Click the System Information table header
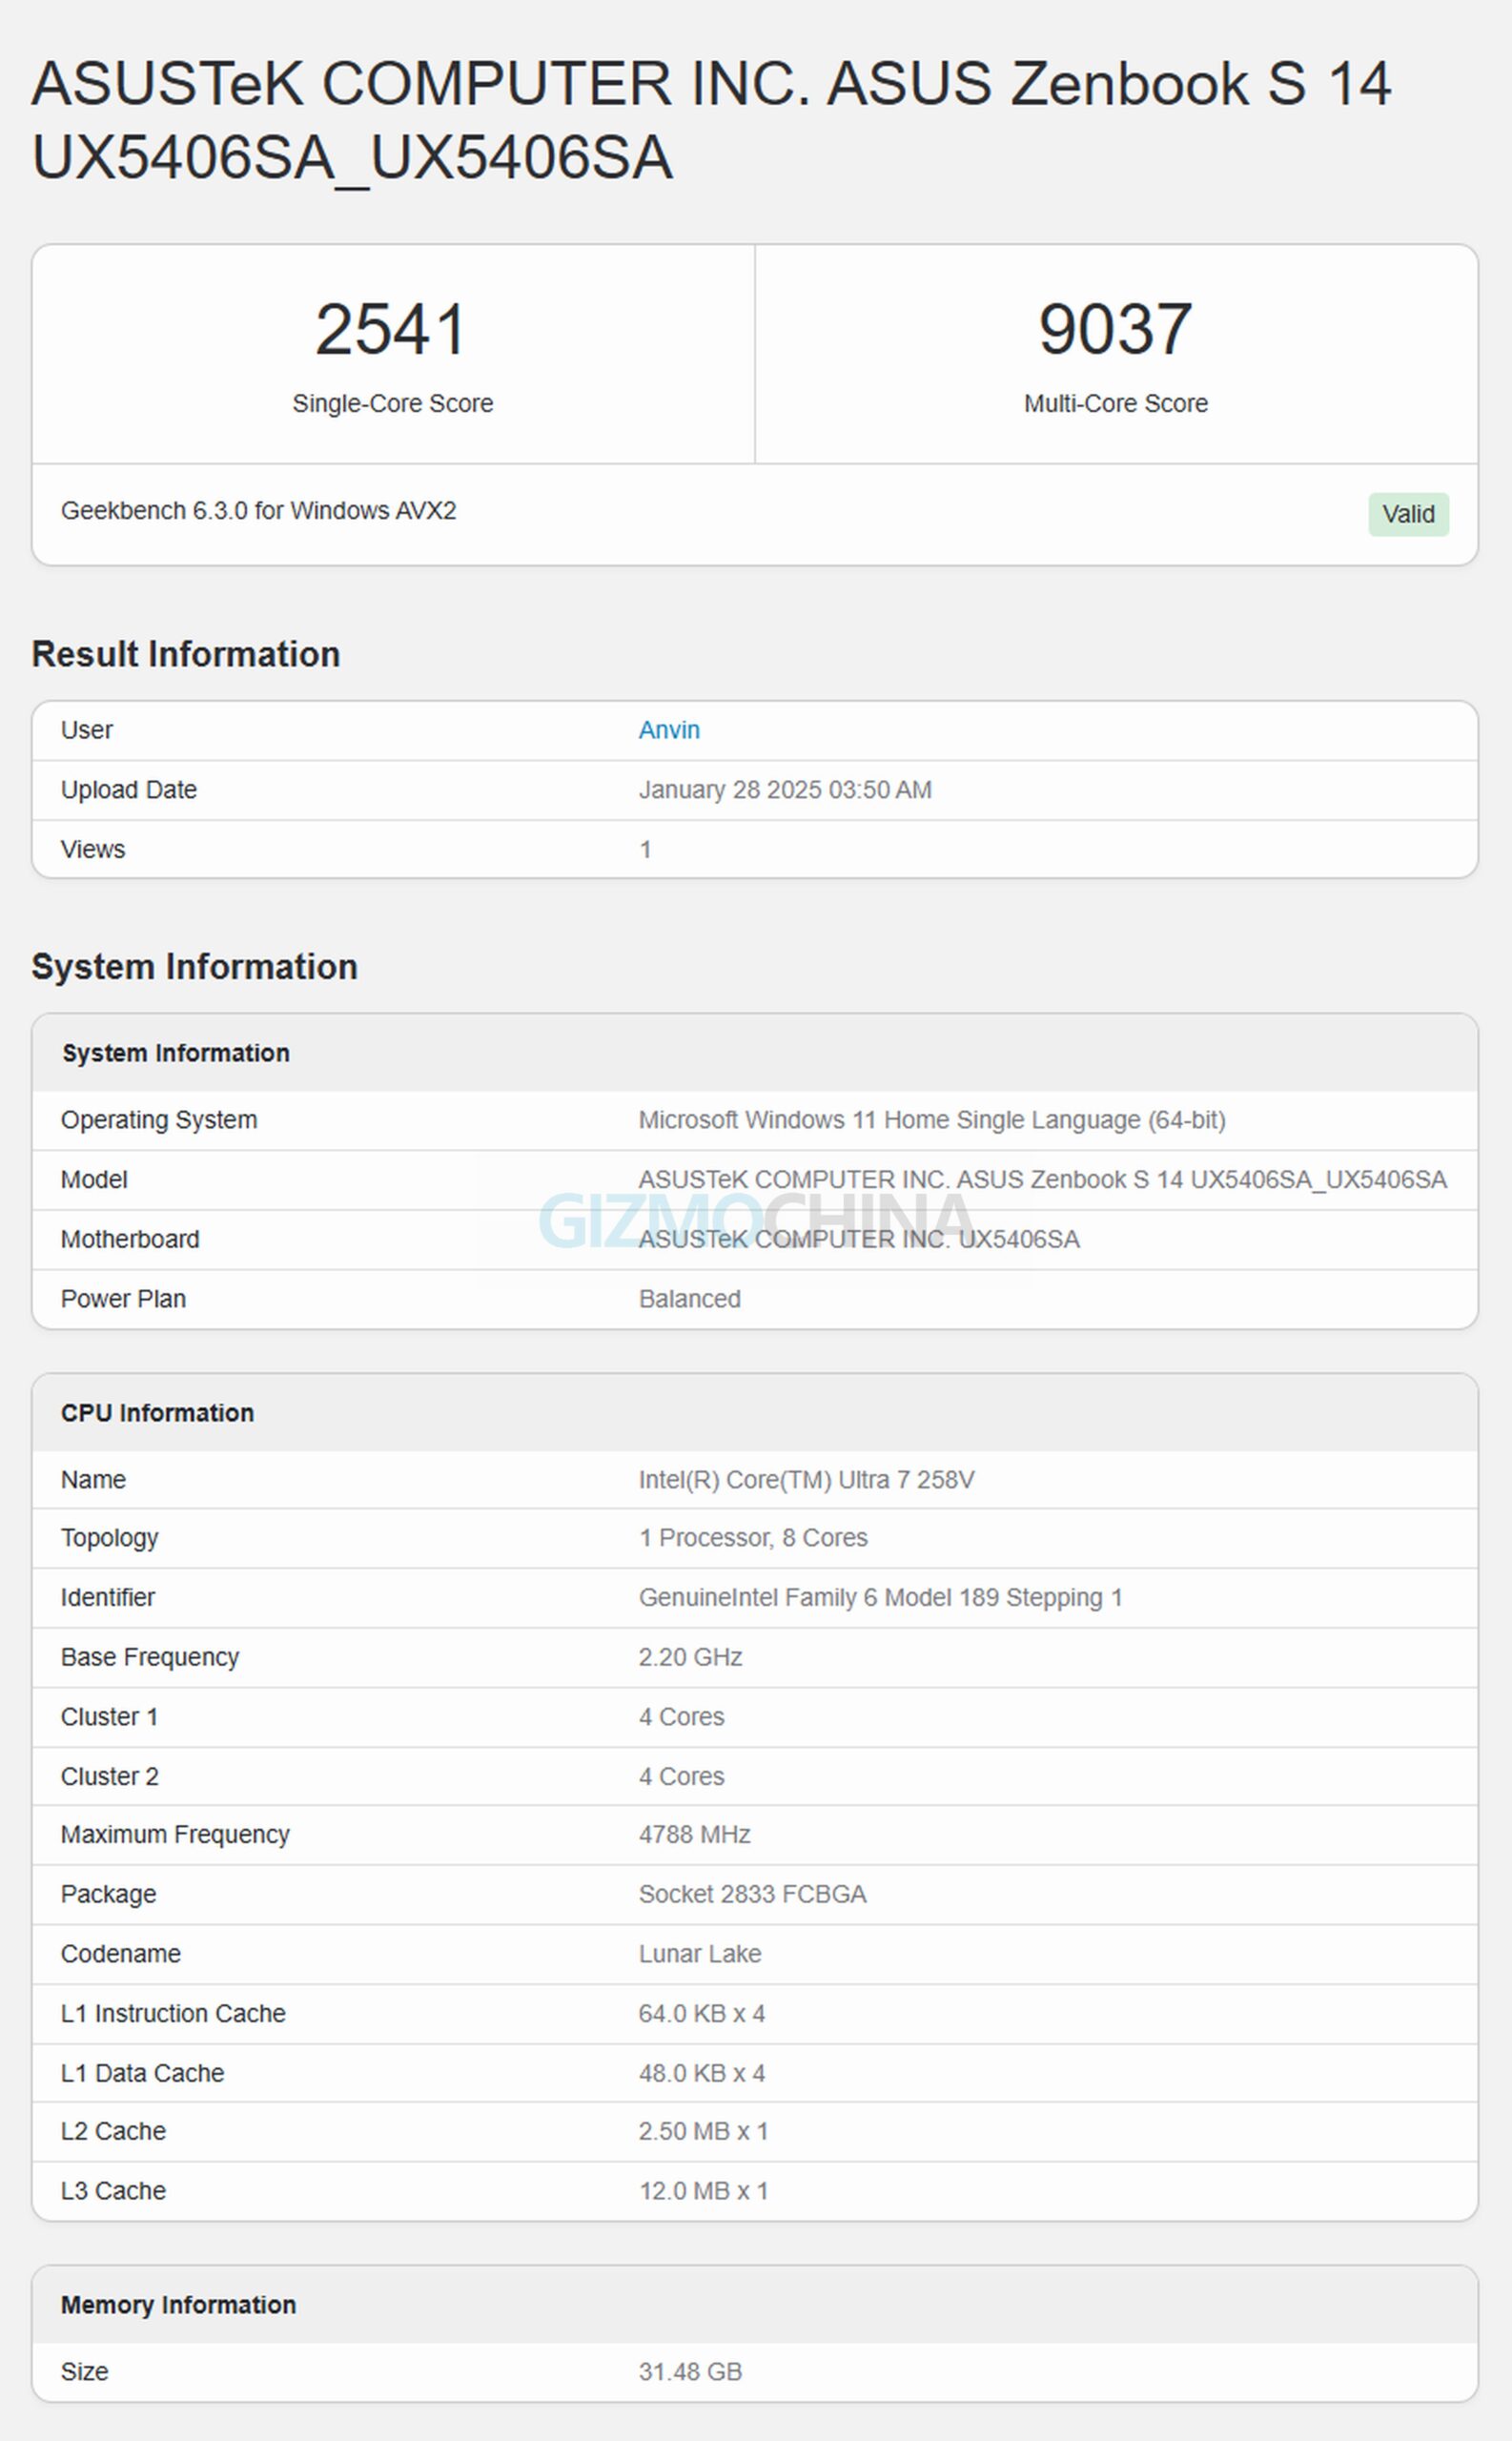Viewport: 1512px width, 2441px height. (175, 1053)
